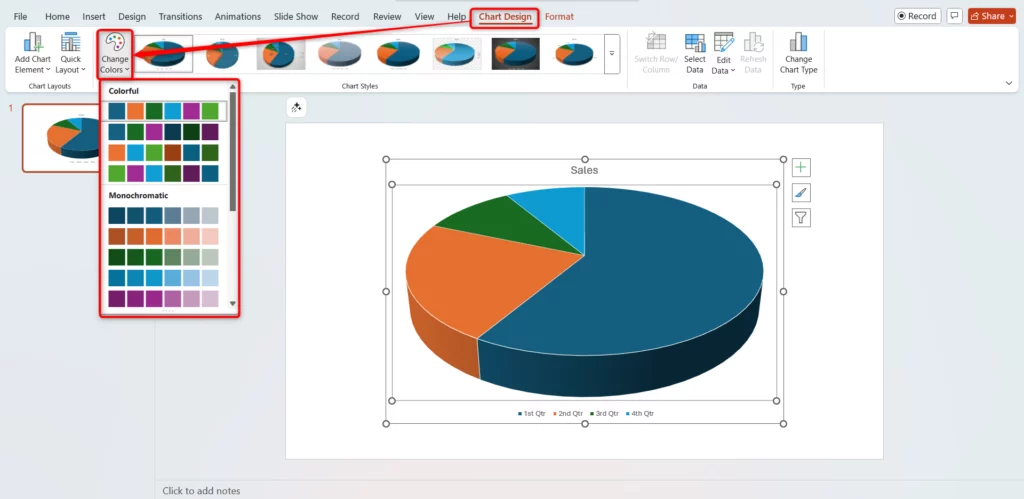The width and height of the screenshot is (1024, 499).
Task: Expand the chart styles gallery arrow
Action: pyautogui.click(x=612, y=53)
